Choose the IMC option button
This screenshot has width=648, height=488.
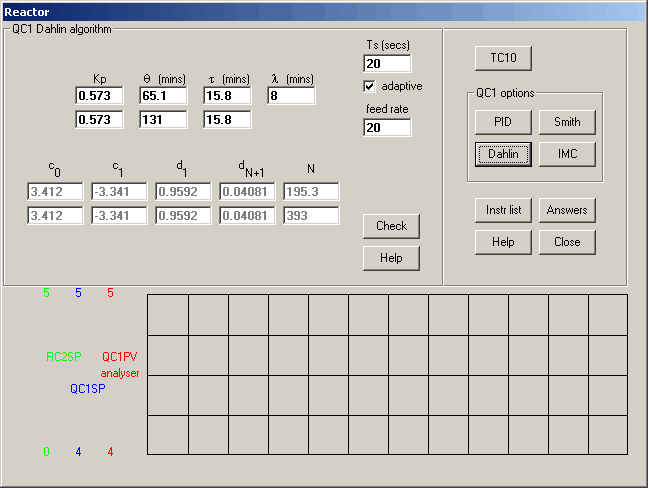[x=567, y=154]
